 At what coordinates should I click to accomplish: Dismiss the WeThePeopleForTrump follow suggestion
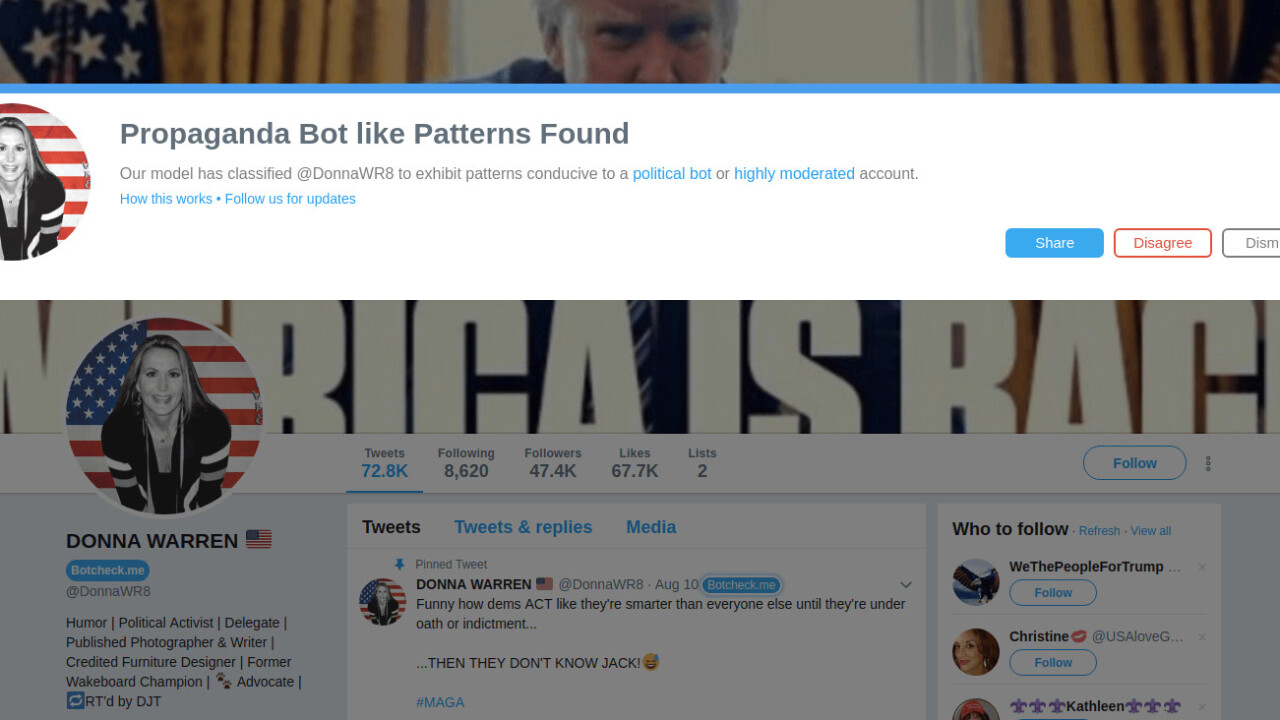[x=1202, y=568]
